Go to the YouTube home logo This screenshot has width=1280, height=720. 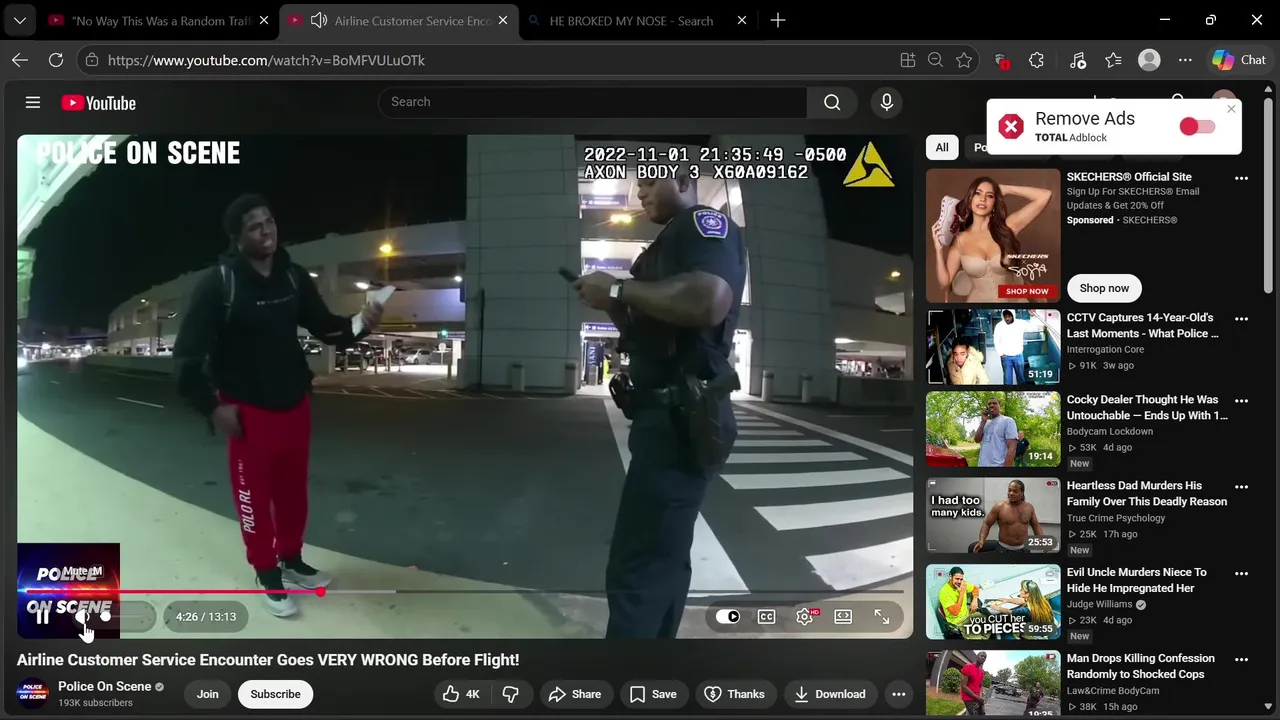[98, 103]
